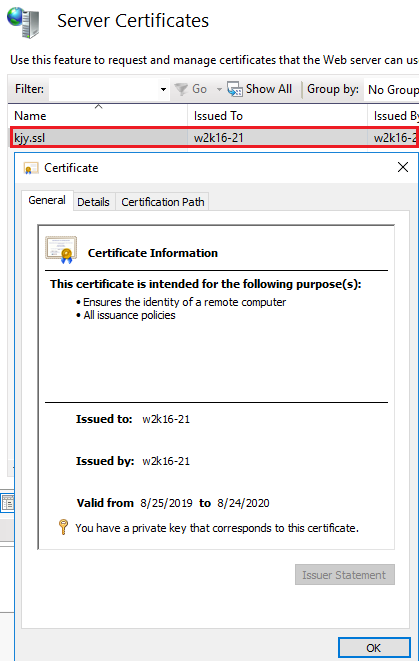The width and height of the screenshot is (419, 661).
Task: Switch to the Details tab
Action: pos(93,202)
